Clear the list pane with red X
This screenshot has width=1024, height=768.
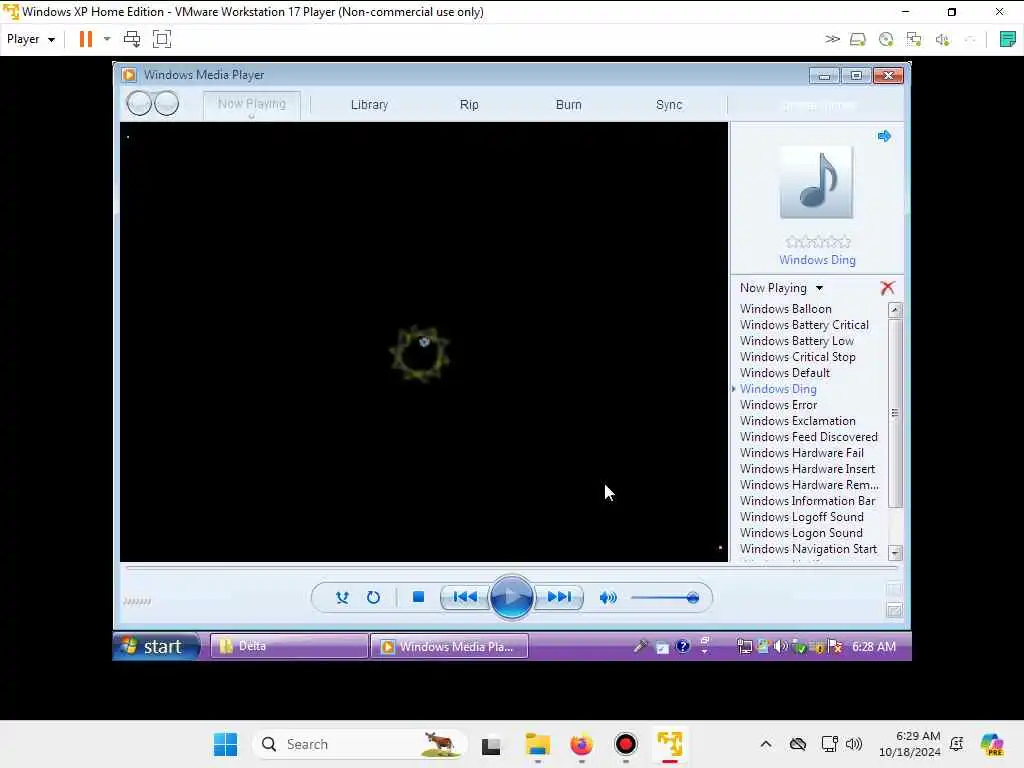[x=887, y=288]
